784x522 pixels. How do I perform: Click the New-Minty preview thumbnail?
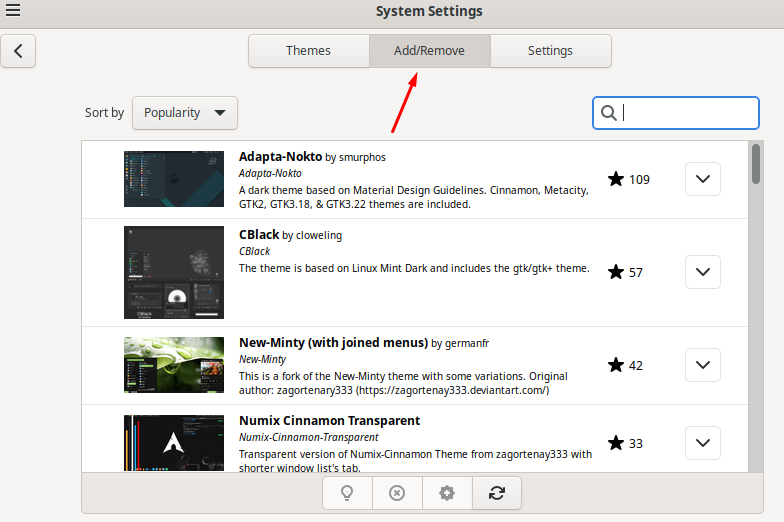174,365
